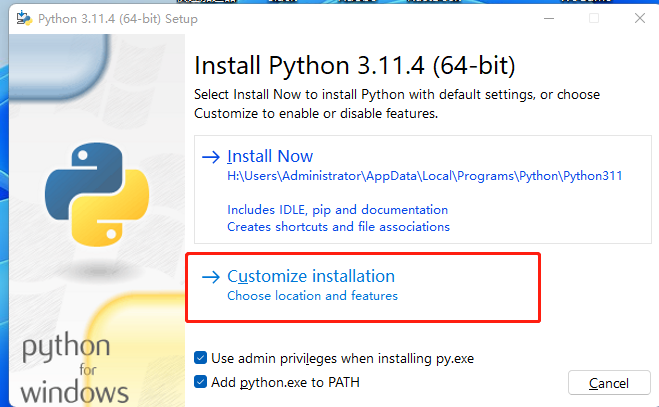Click the 'Install Python 3.11.4 (64-bit)' heading
This screenshot has height=407, width=659.
355,66
